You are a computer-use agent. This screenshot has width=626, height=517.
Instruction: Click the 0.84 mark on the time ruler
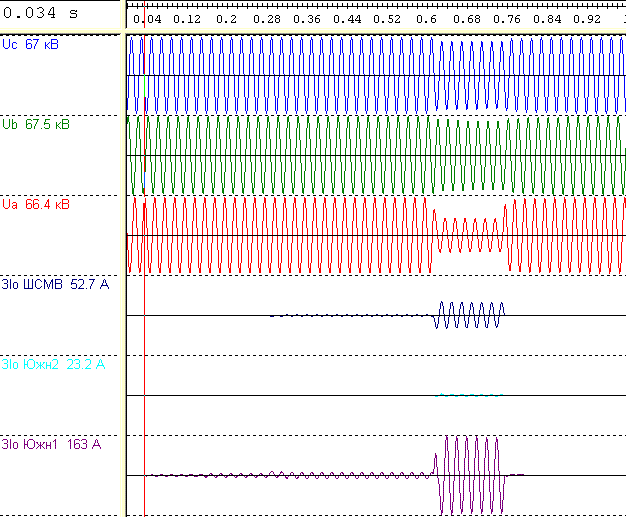tap(547, 19)
